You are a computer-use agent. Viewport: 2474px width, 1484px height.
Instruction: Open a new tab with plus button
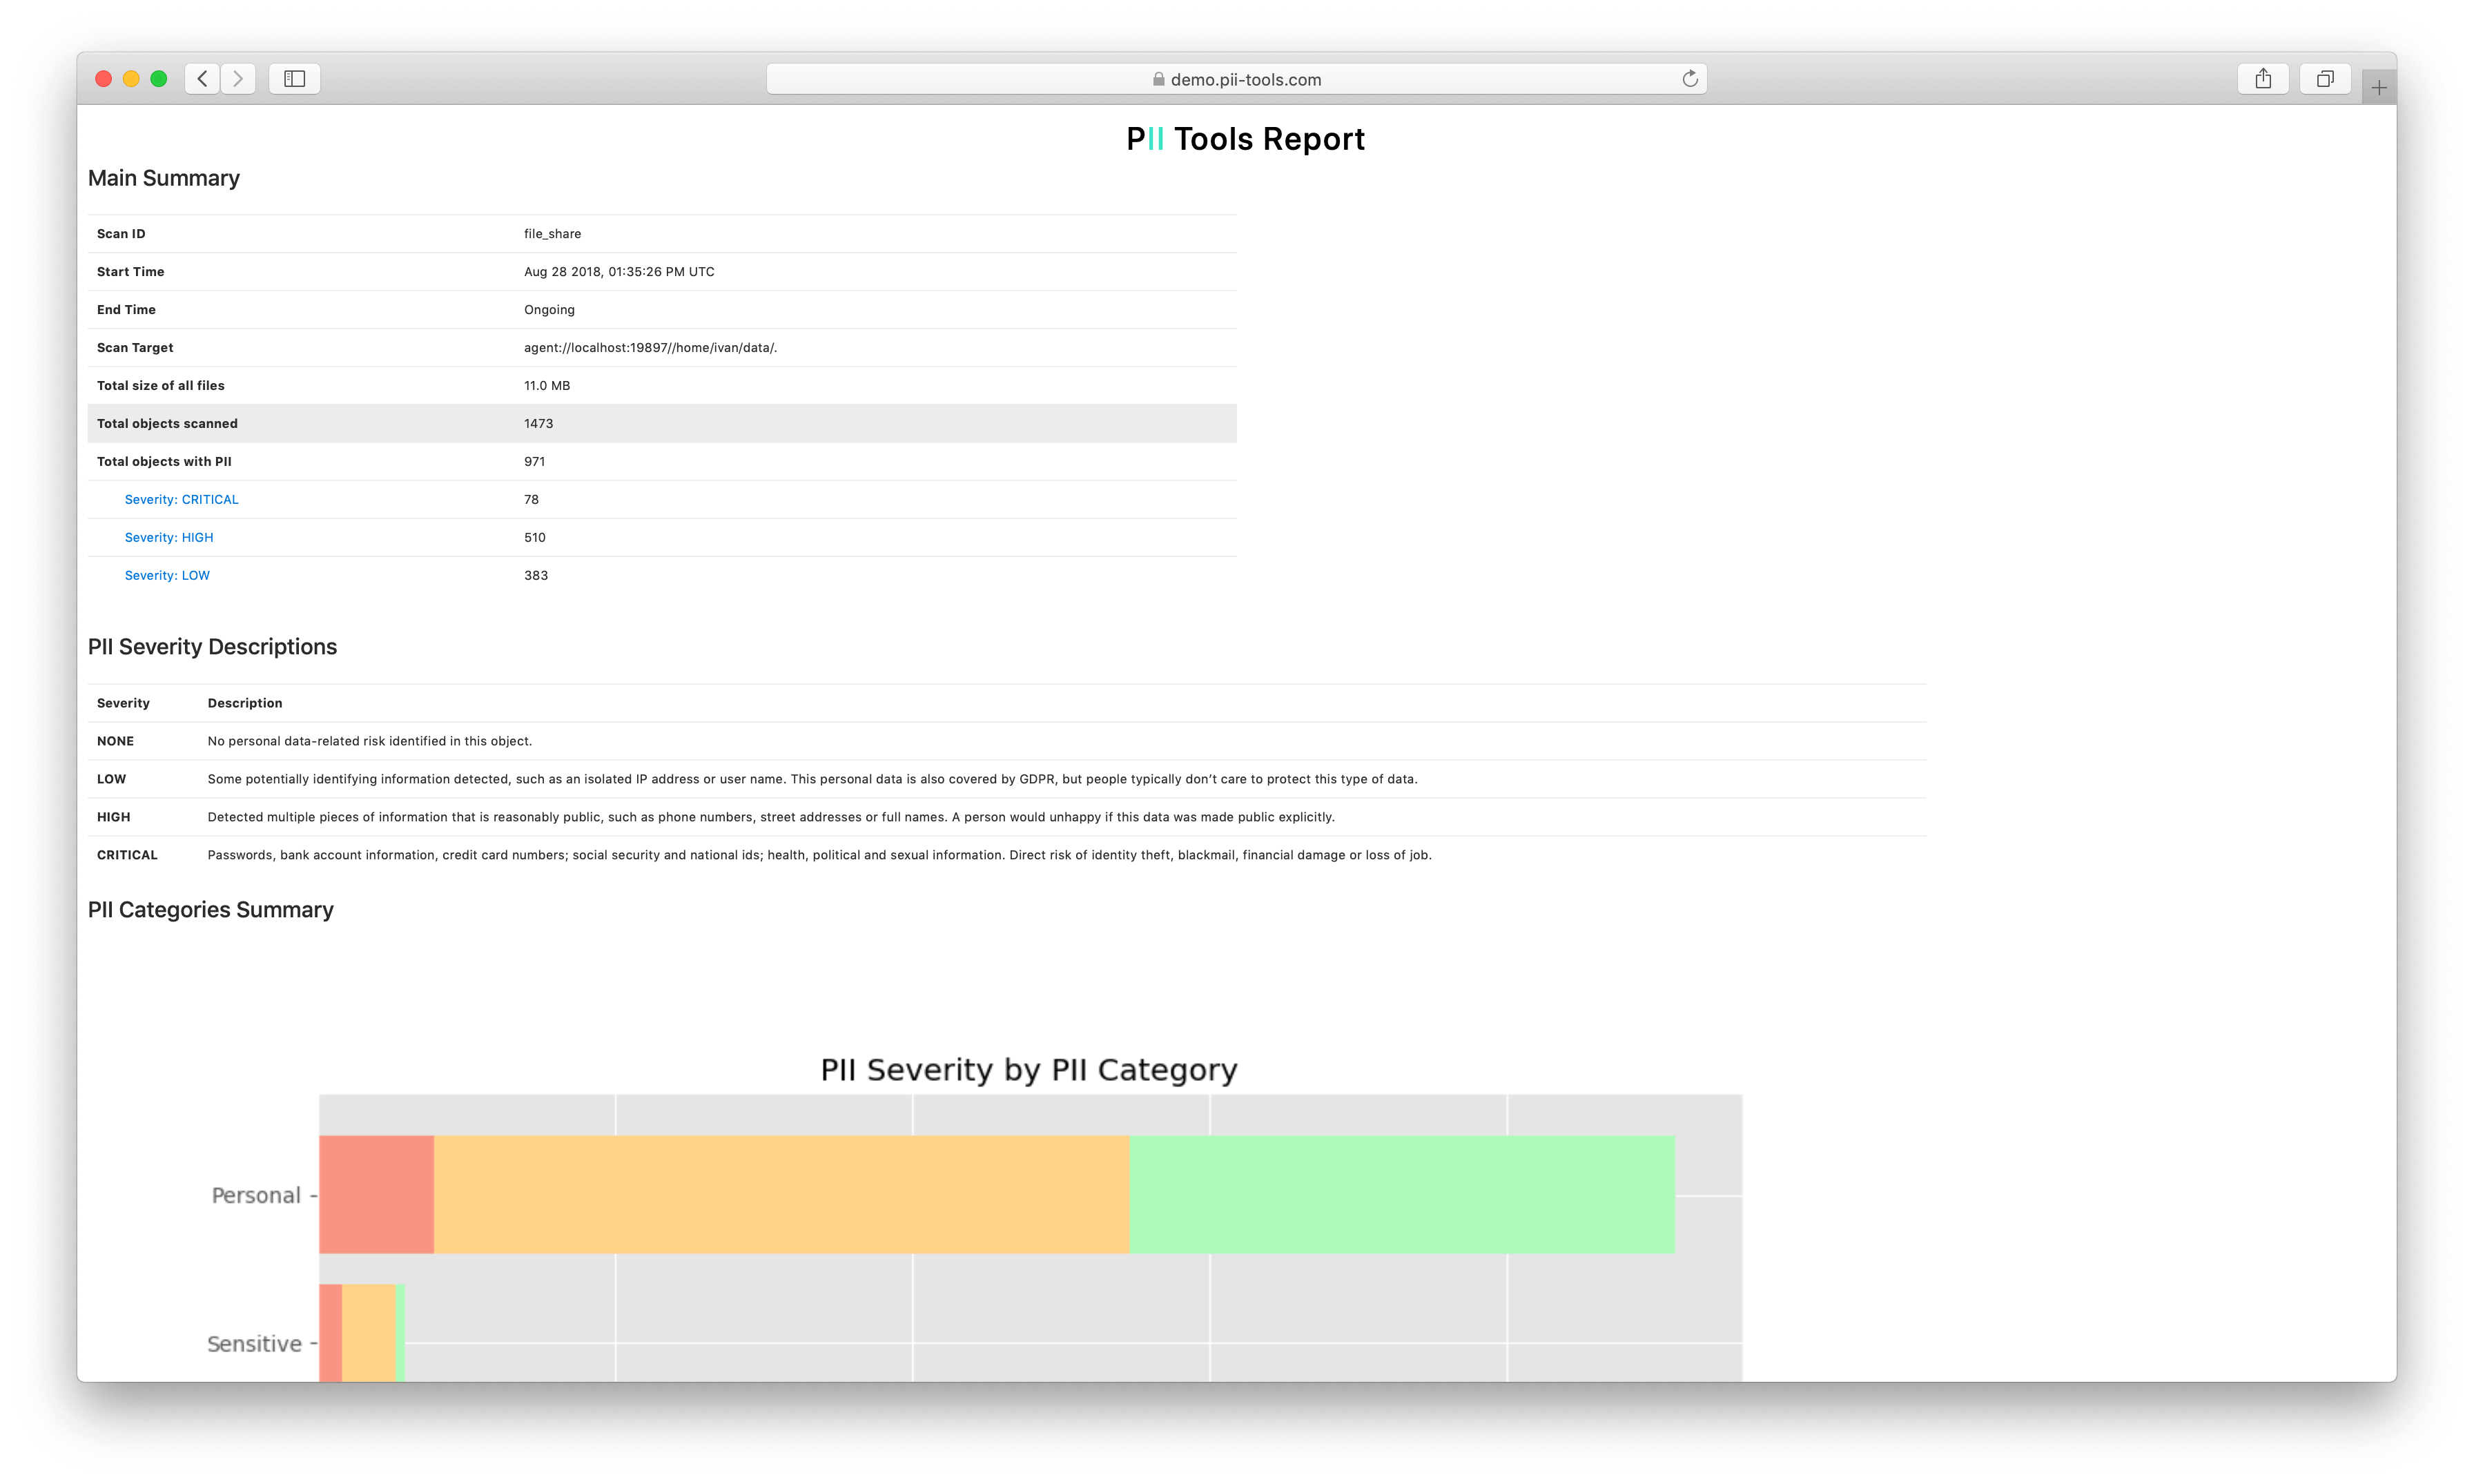tap(2379, 88)
